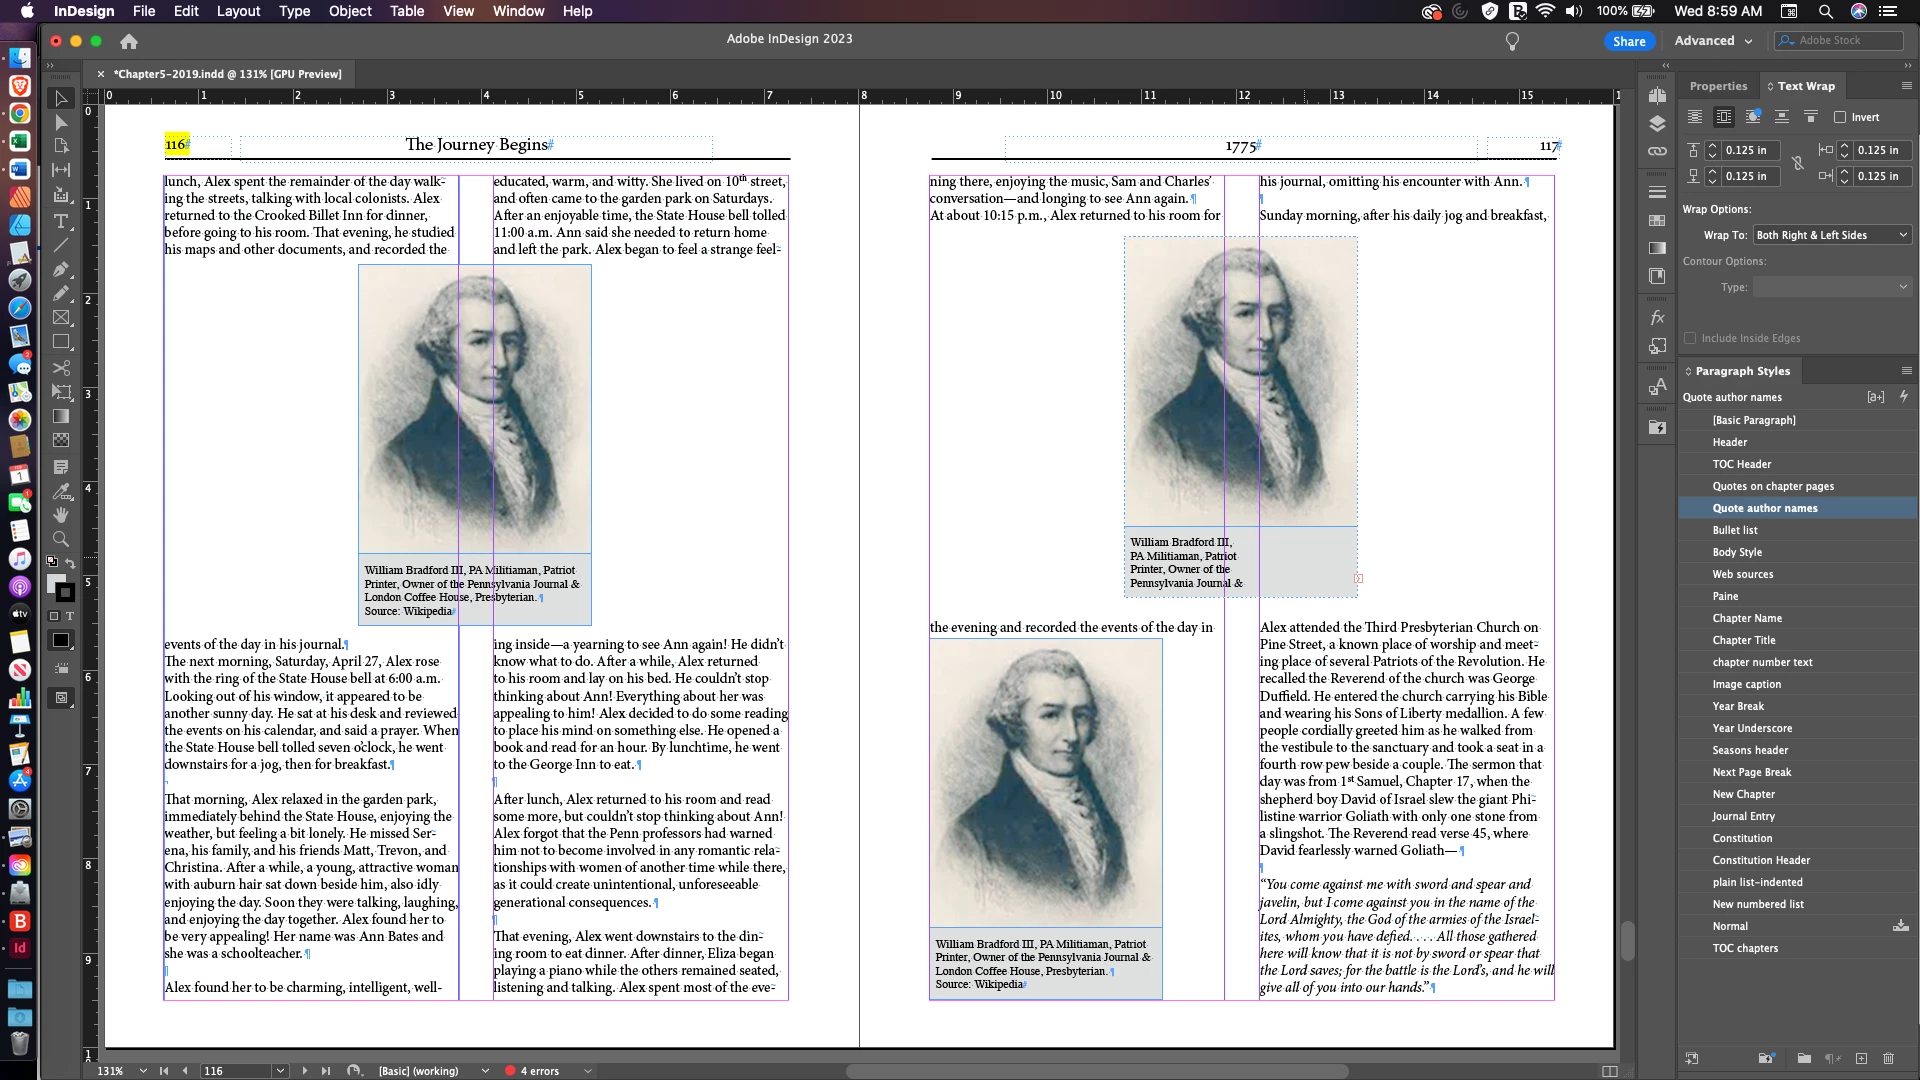Open the Effects fx panel icon
Screen dimensions: 1920x1080
tap(1657, 318)
